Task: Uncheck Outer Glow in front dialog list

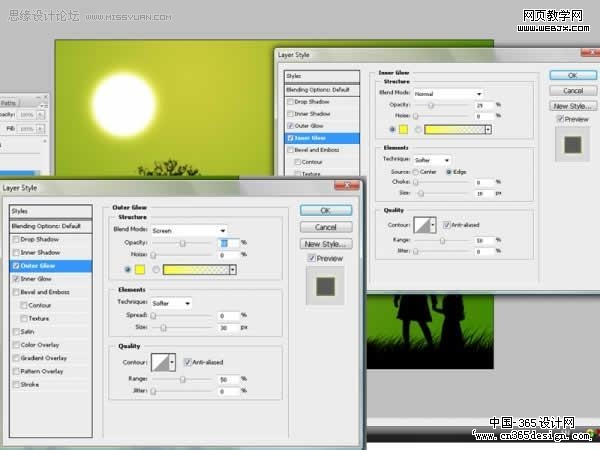Action: [x=16, y=266]
